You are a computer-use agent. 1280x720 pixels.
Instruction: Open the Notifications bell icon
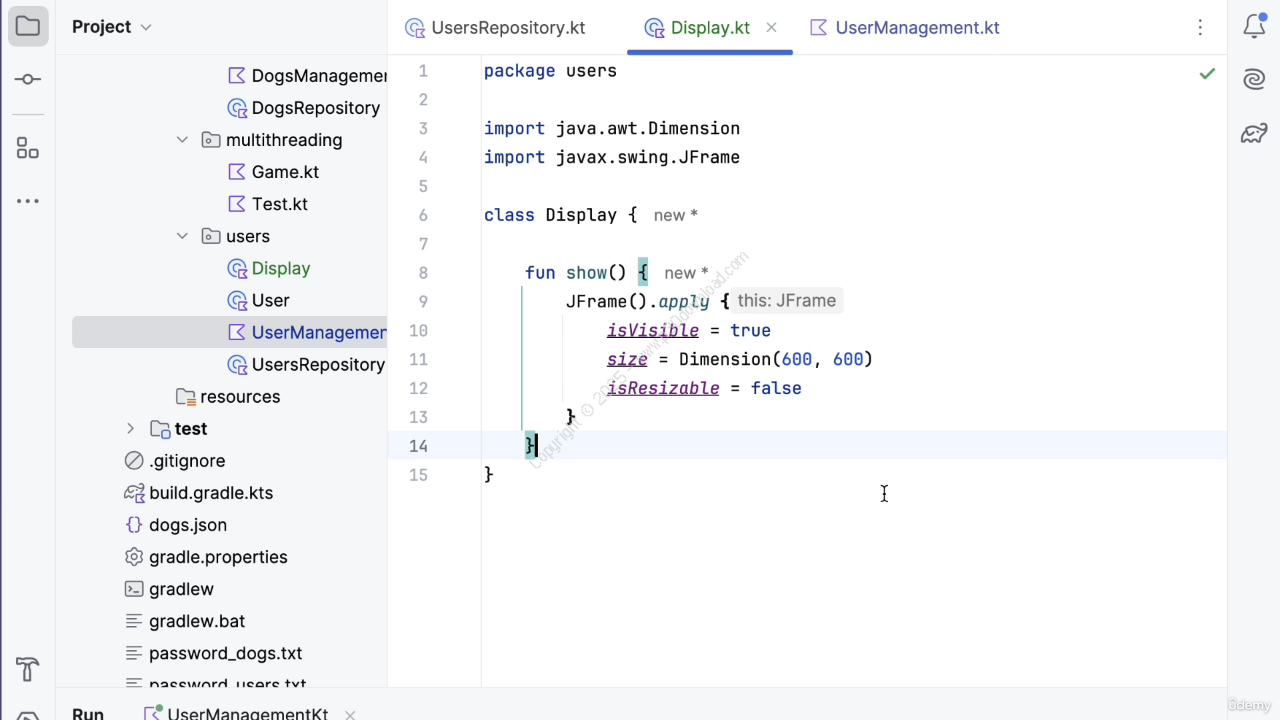point(1254,27)
